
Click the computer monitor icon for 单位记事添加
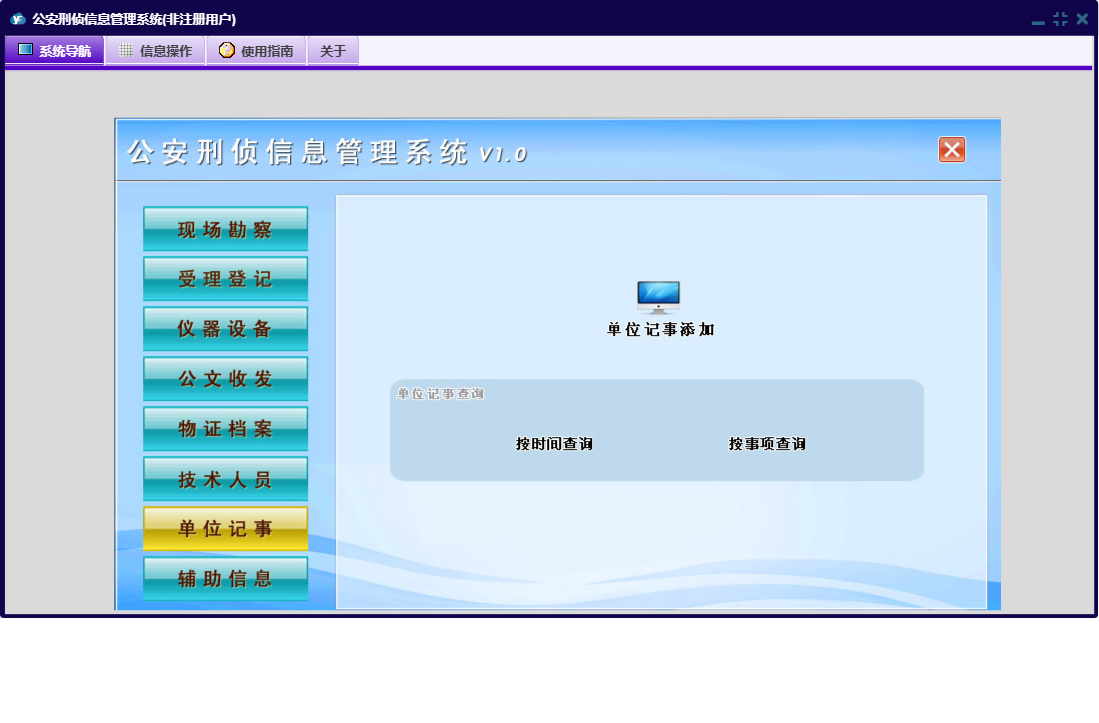[658, 297]
